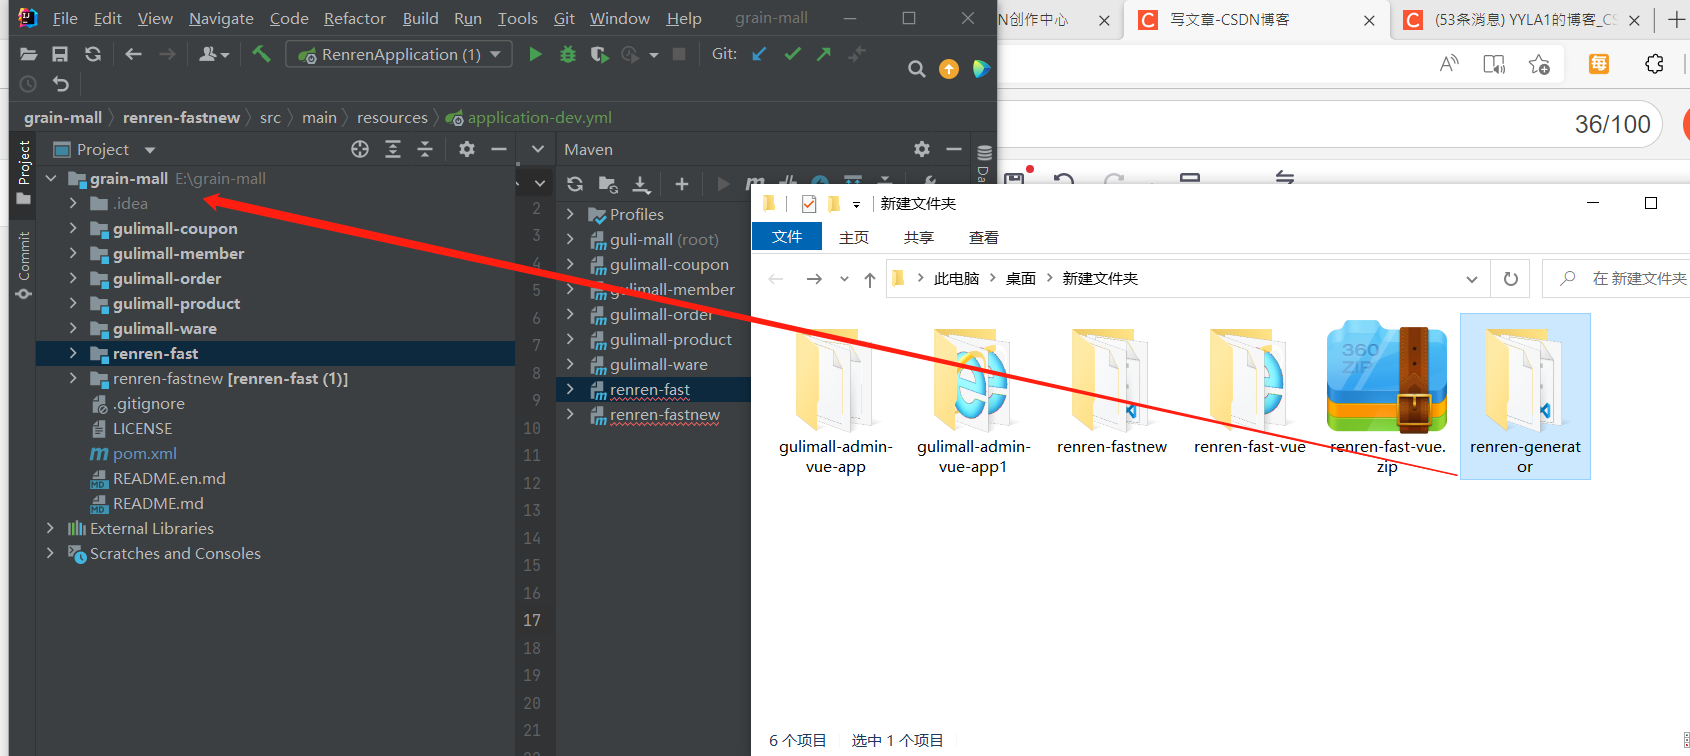Screen dimensions: 1690x756
Task: Open the Project view mode dropdown
Action: point(150,150)
